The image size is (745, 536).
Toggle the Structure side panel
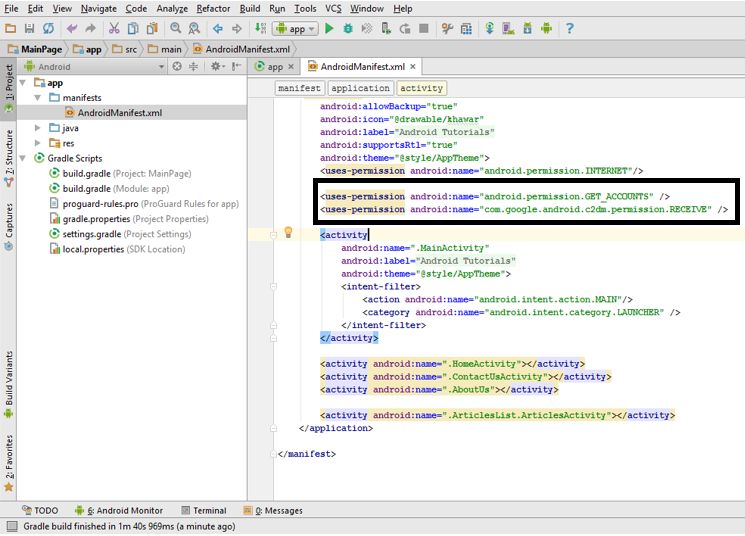coord(9,158)
